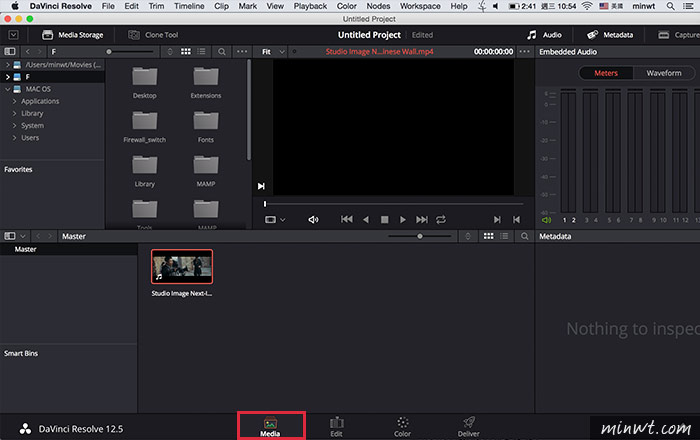Switch media pool to list view
The width and height of the screenshot is (700, 440).
click(504, 236)
